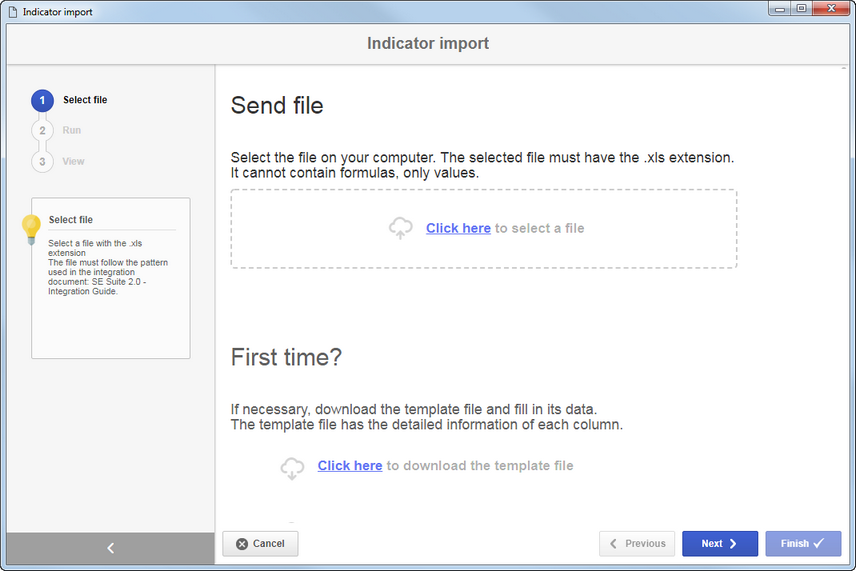
Task: Click the 'First time?' heading
Action: pos(286,358)
